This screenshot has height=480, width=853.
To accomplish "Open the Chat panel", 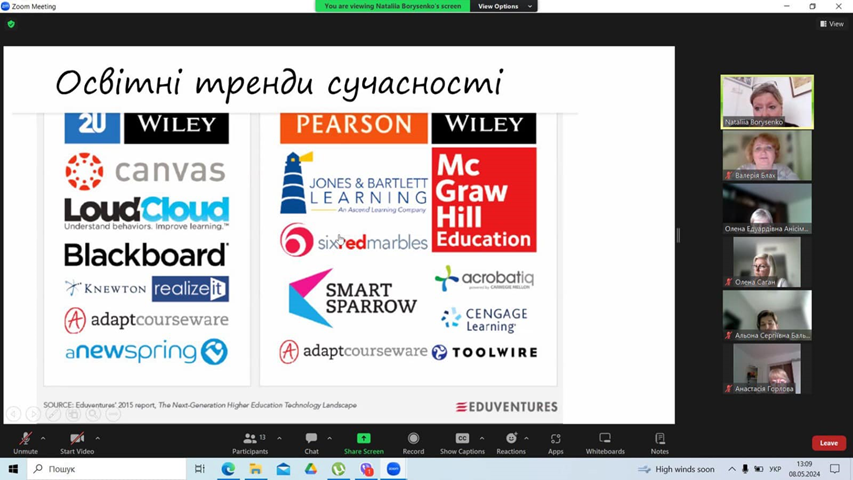I will click(x=311, y=443).
